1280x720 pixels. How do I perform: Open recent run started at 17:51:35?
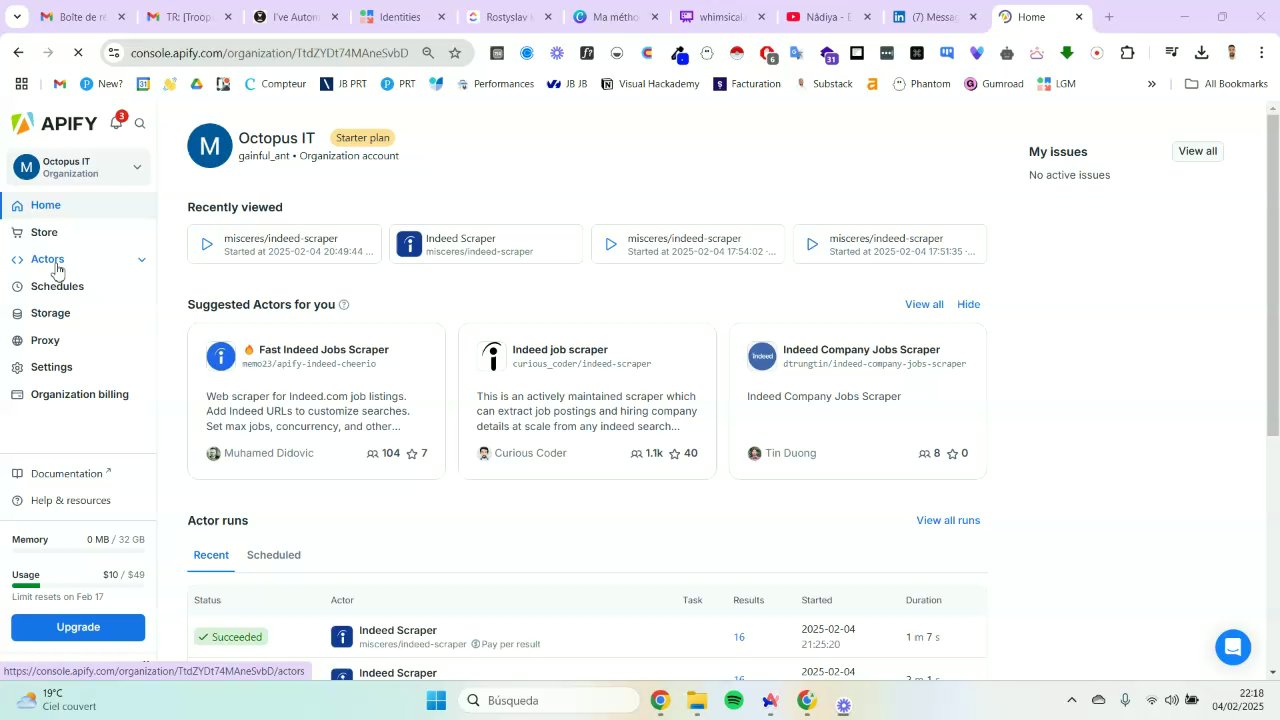pos(889,244)
